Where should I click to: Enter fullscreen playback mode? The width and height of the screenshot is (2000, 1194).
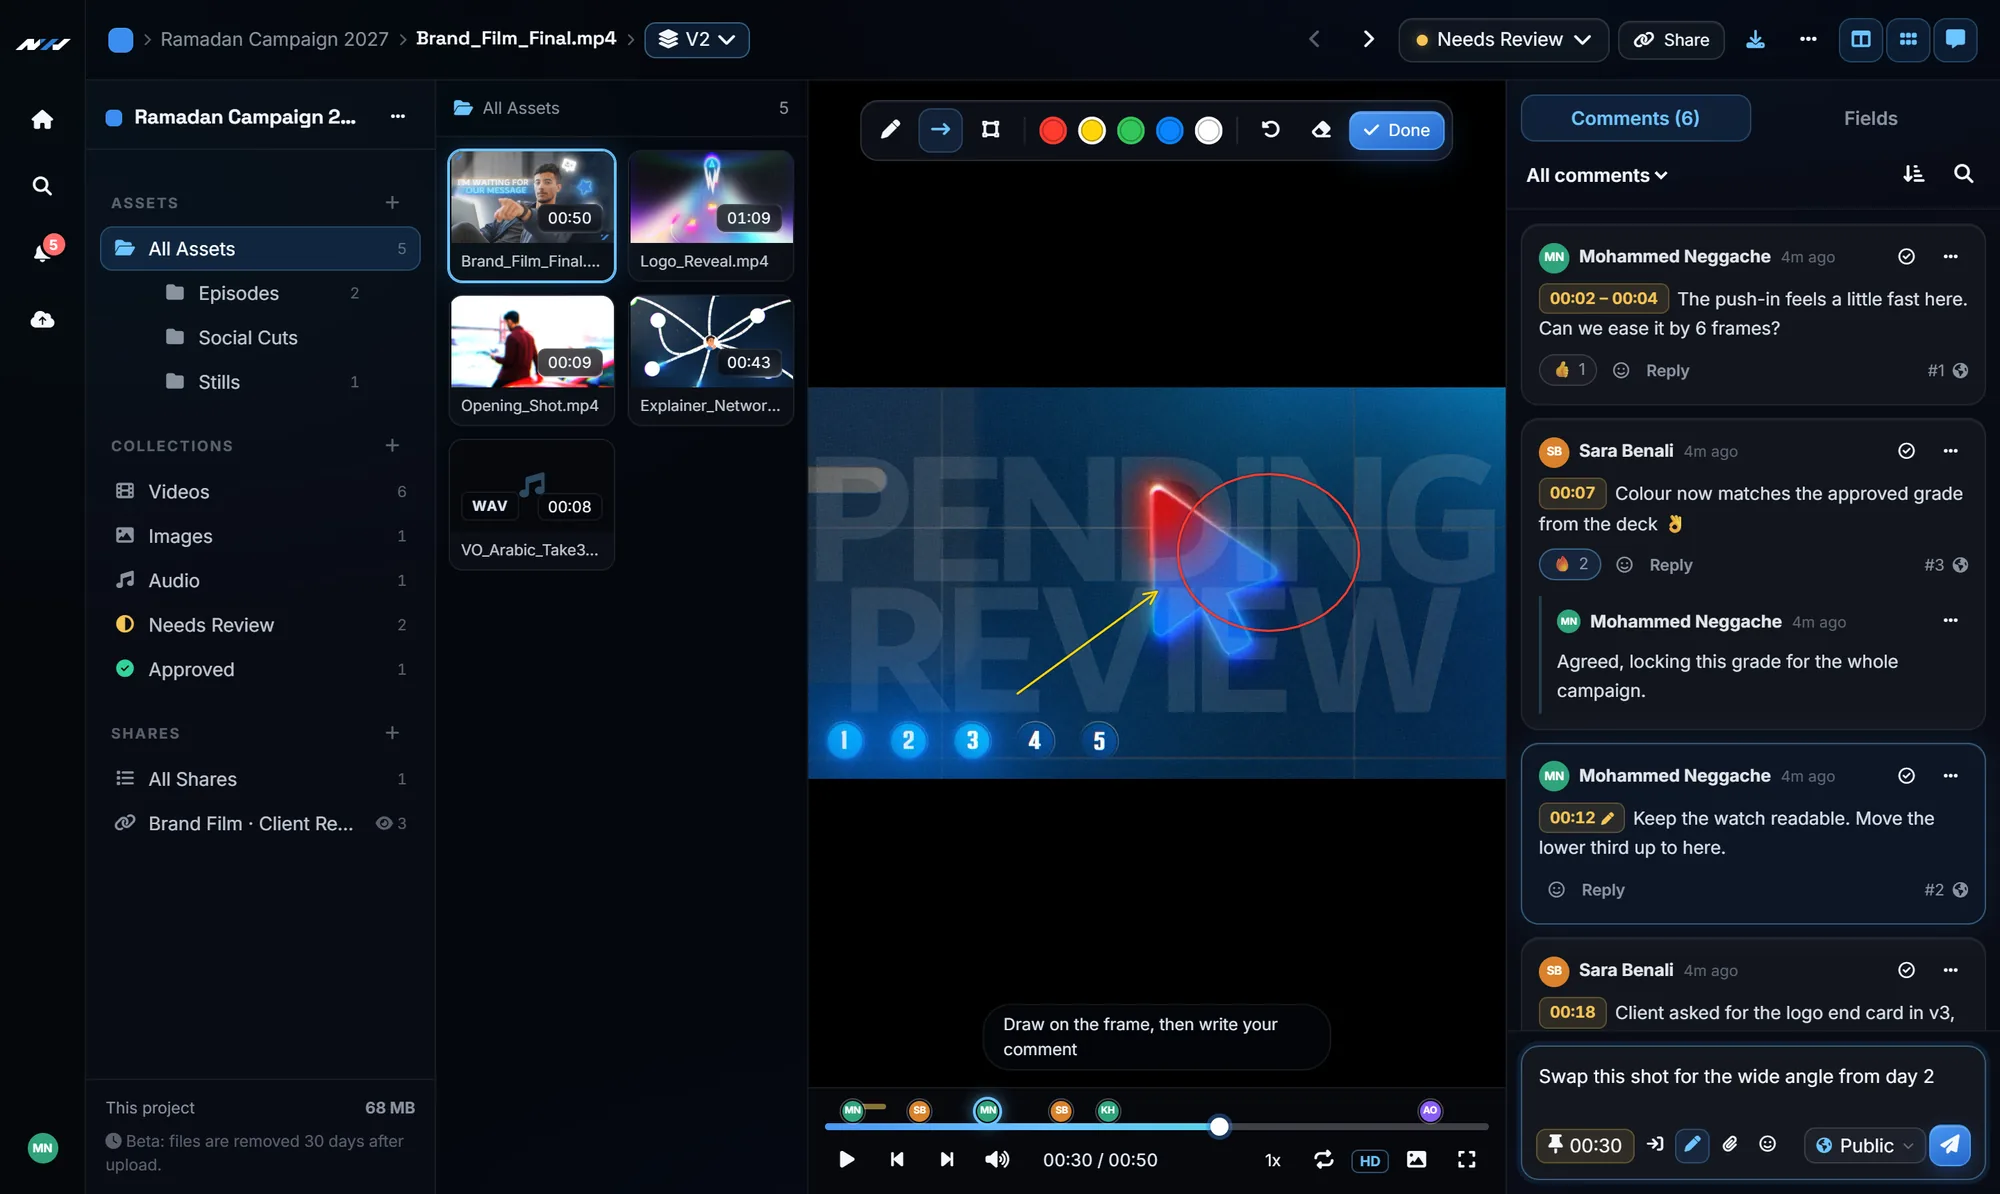(1467, 1160)
